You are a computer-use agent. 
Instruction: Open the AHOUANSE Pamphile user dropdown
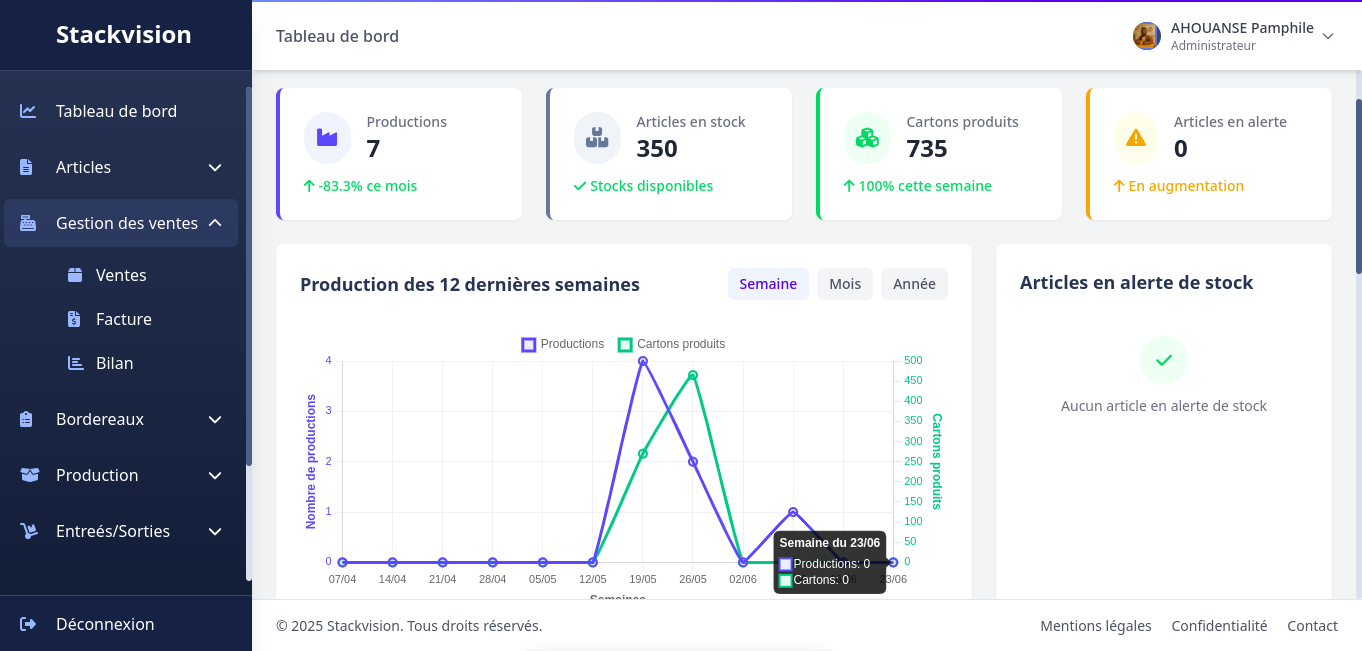pyautogui.click(x=1234, y=36)
